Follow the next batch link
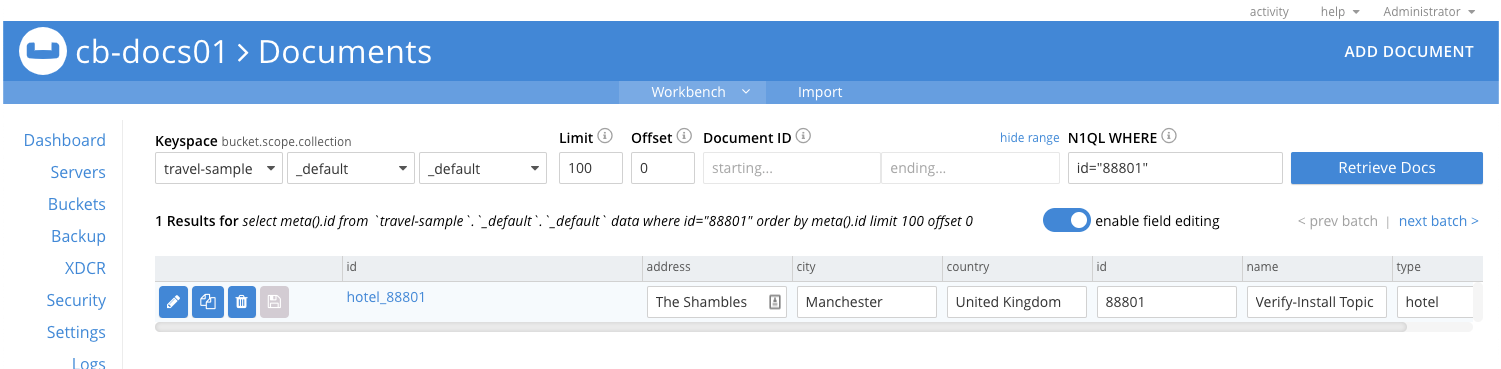Viewport: 1501px width, 369px height. point(1438,221)
